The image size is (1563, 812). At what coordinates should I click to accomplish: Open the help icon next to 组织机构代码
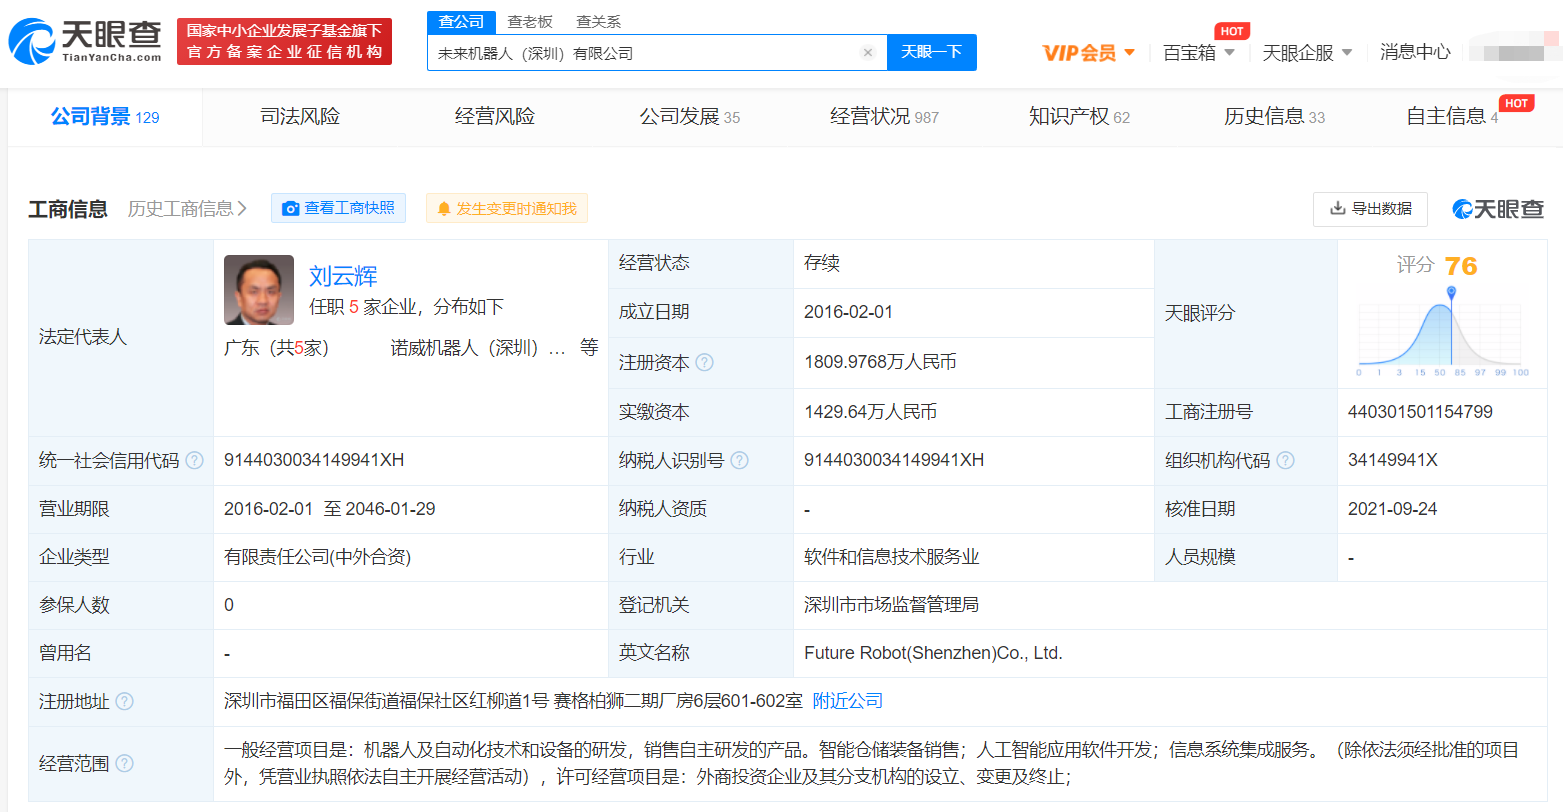pyautogui.click(x=1286, y=461)
